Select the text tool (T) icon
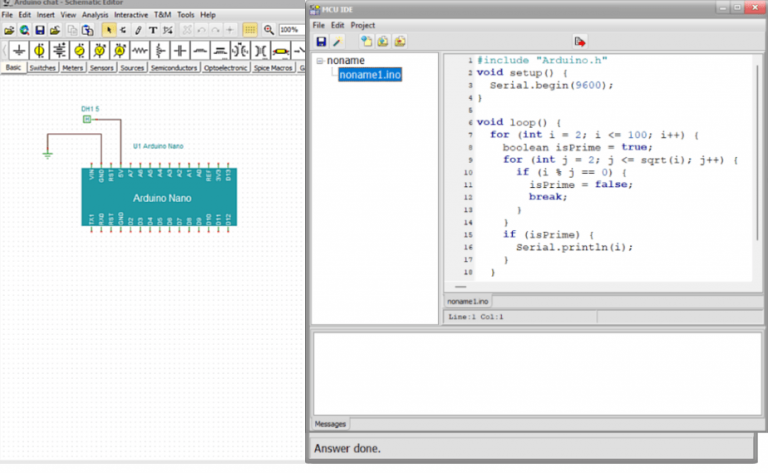 (x=153, y=30)
